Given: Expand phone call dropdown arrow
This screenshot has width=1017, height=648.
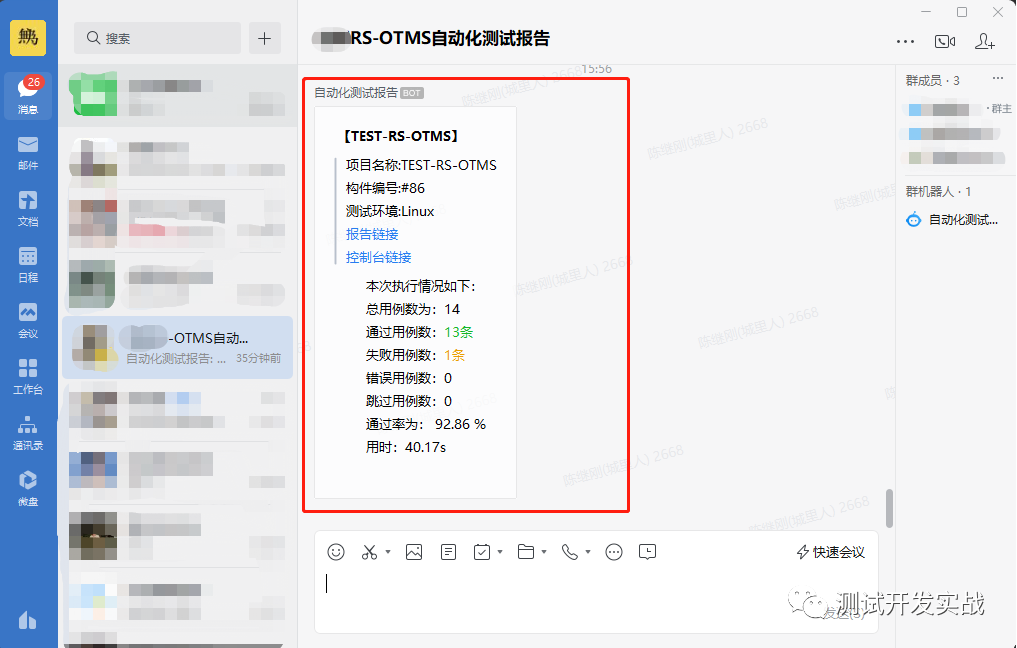Looking at the screenshot, I should pos(588,552).
